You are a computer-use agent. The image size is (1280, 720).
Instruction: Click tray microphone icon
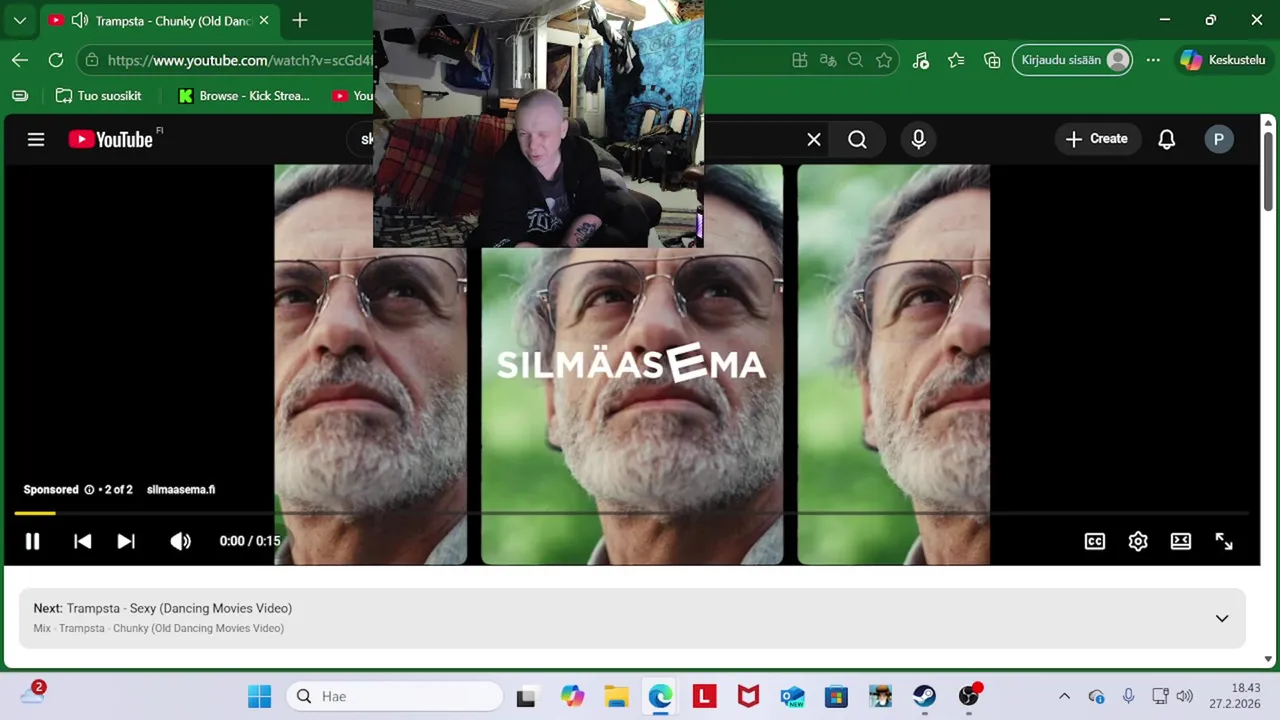click(x=1128, y=696)
